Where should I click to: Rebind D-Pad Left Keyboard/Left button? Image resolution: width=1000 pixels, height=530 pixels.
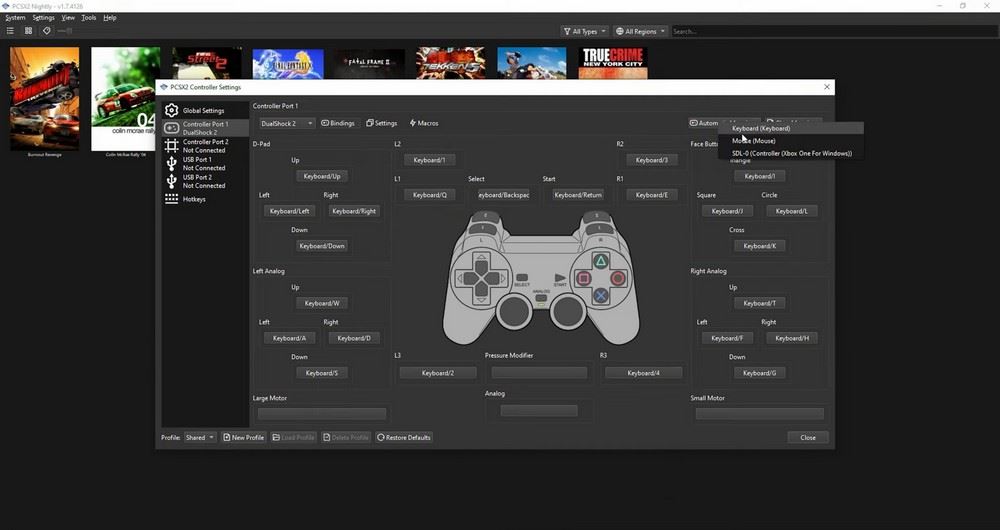tap(290, 211)
